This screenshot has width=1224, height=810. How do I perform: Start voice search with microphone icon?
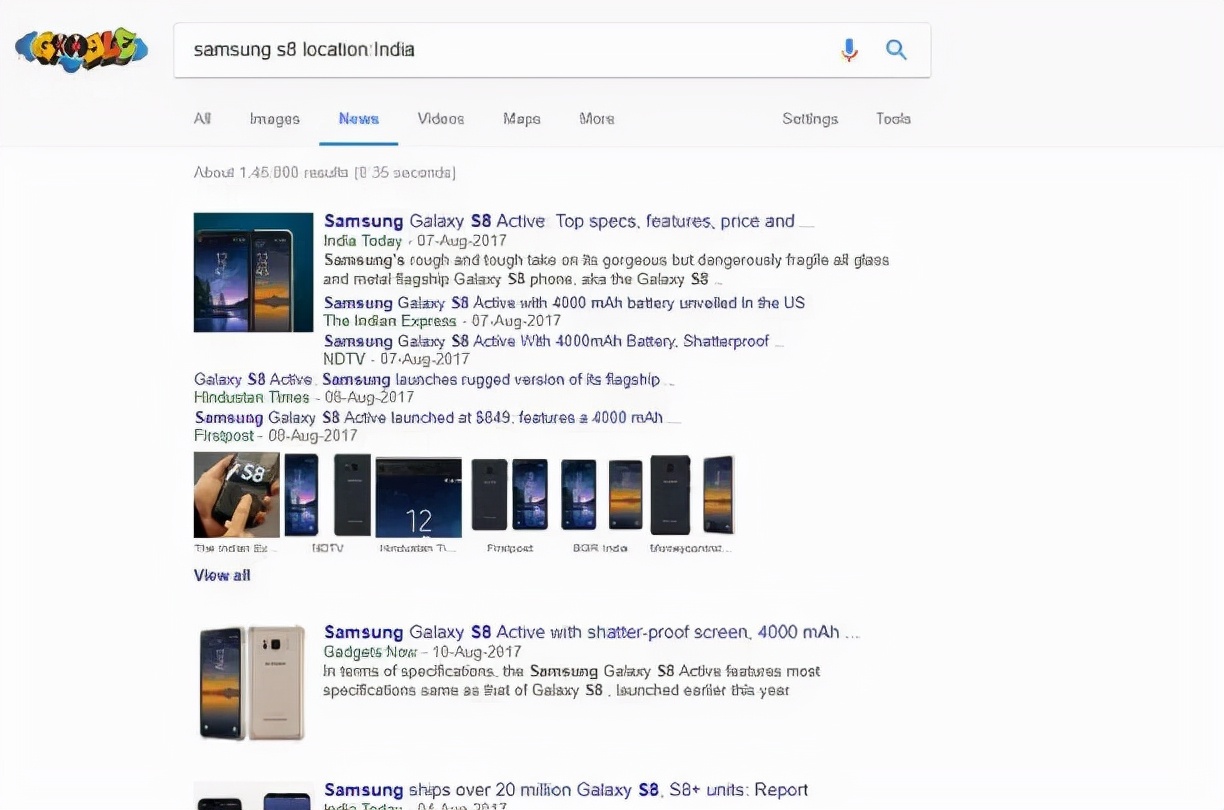[x=849, y=50]
